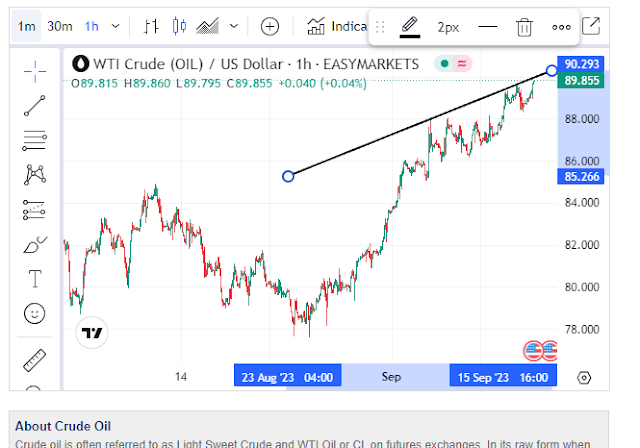Select the ruler measure tool
640x448 pixels.
click(x=35, y=360)
